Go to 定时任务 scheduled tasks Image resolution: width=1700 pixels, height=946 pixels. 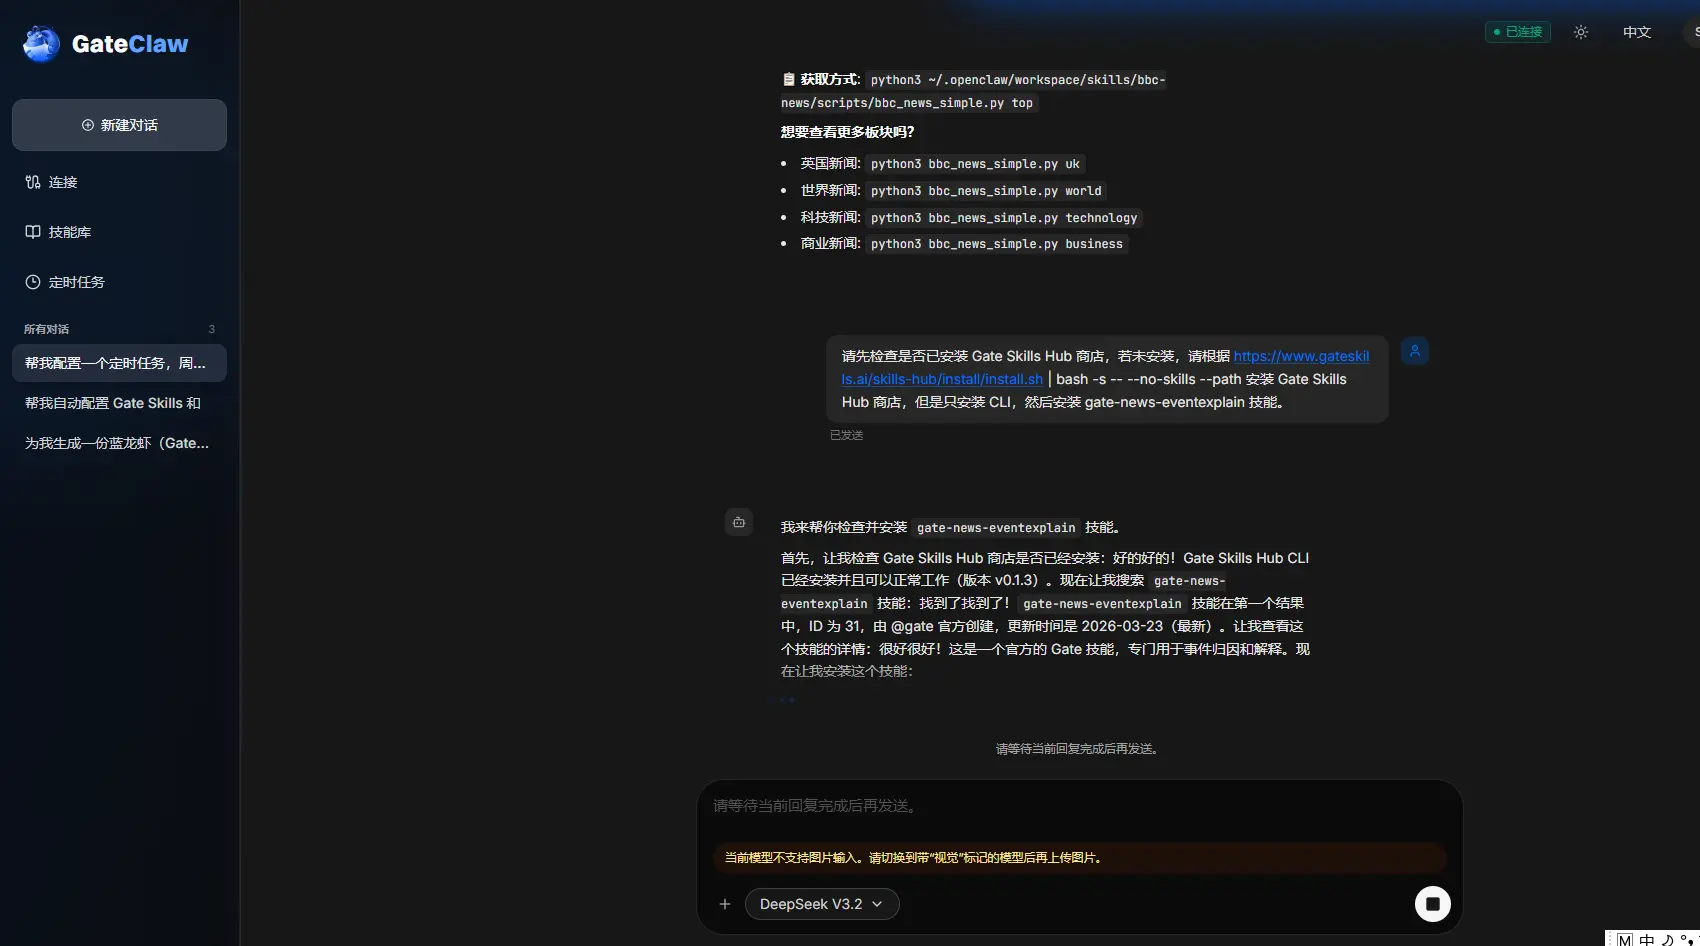click(x=119, y=282)
